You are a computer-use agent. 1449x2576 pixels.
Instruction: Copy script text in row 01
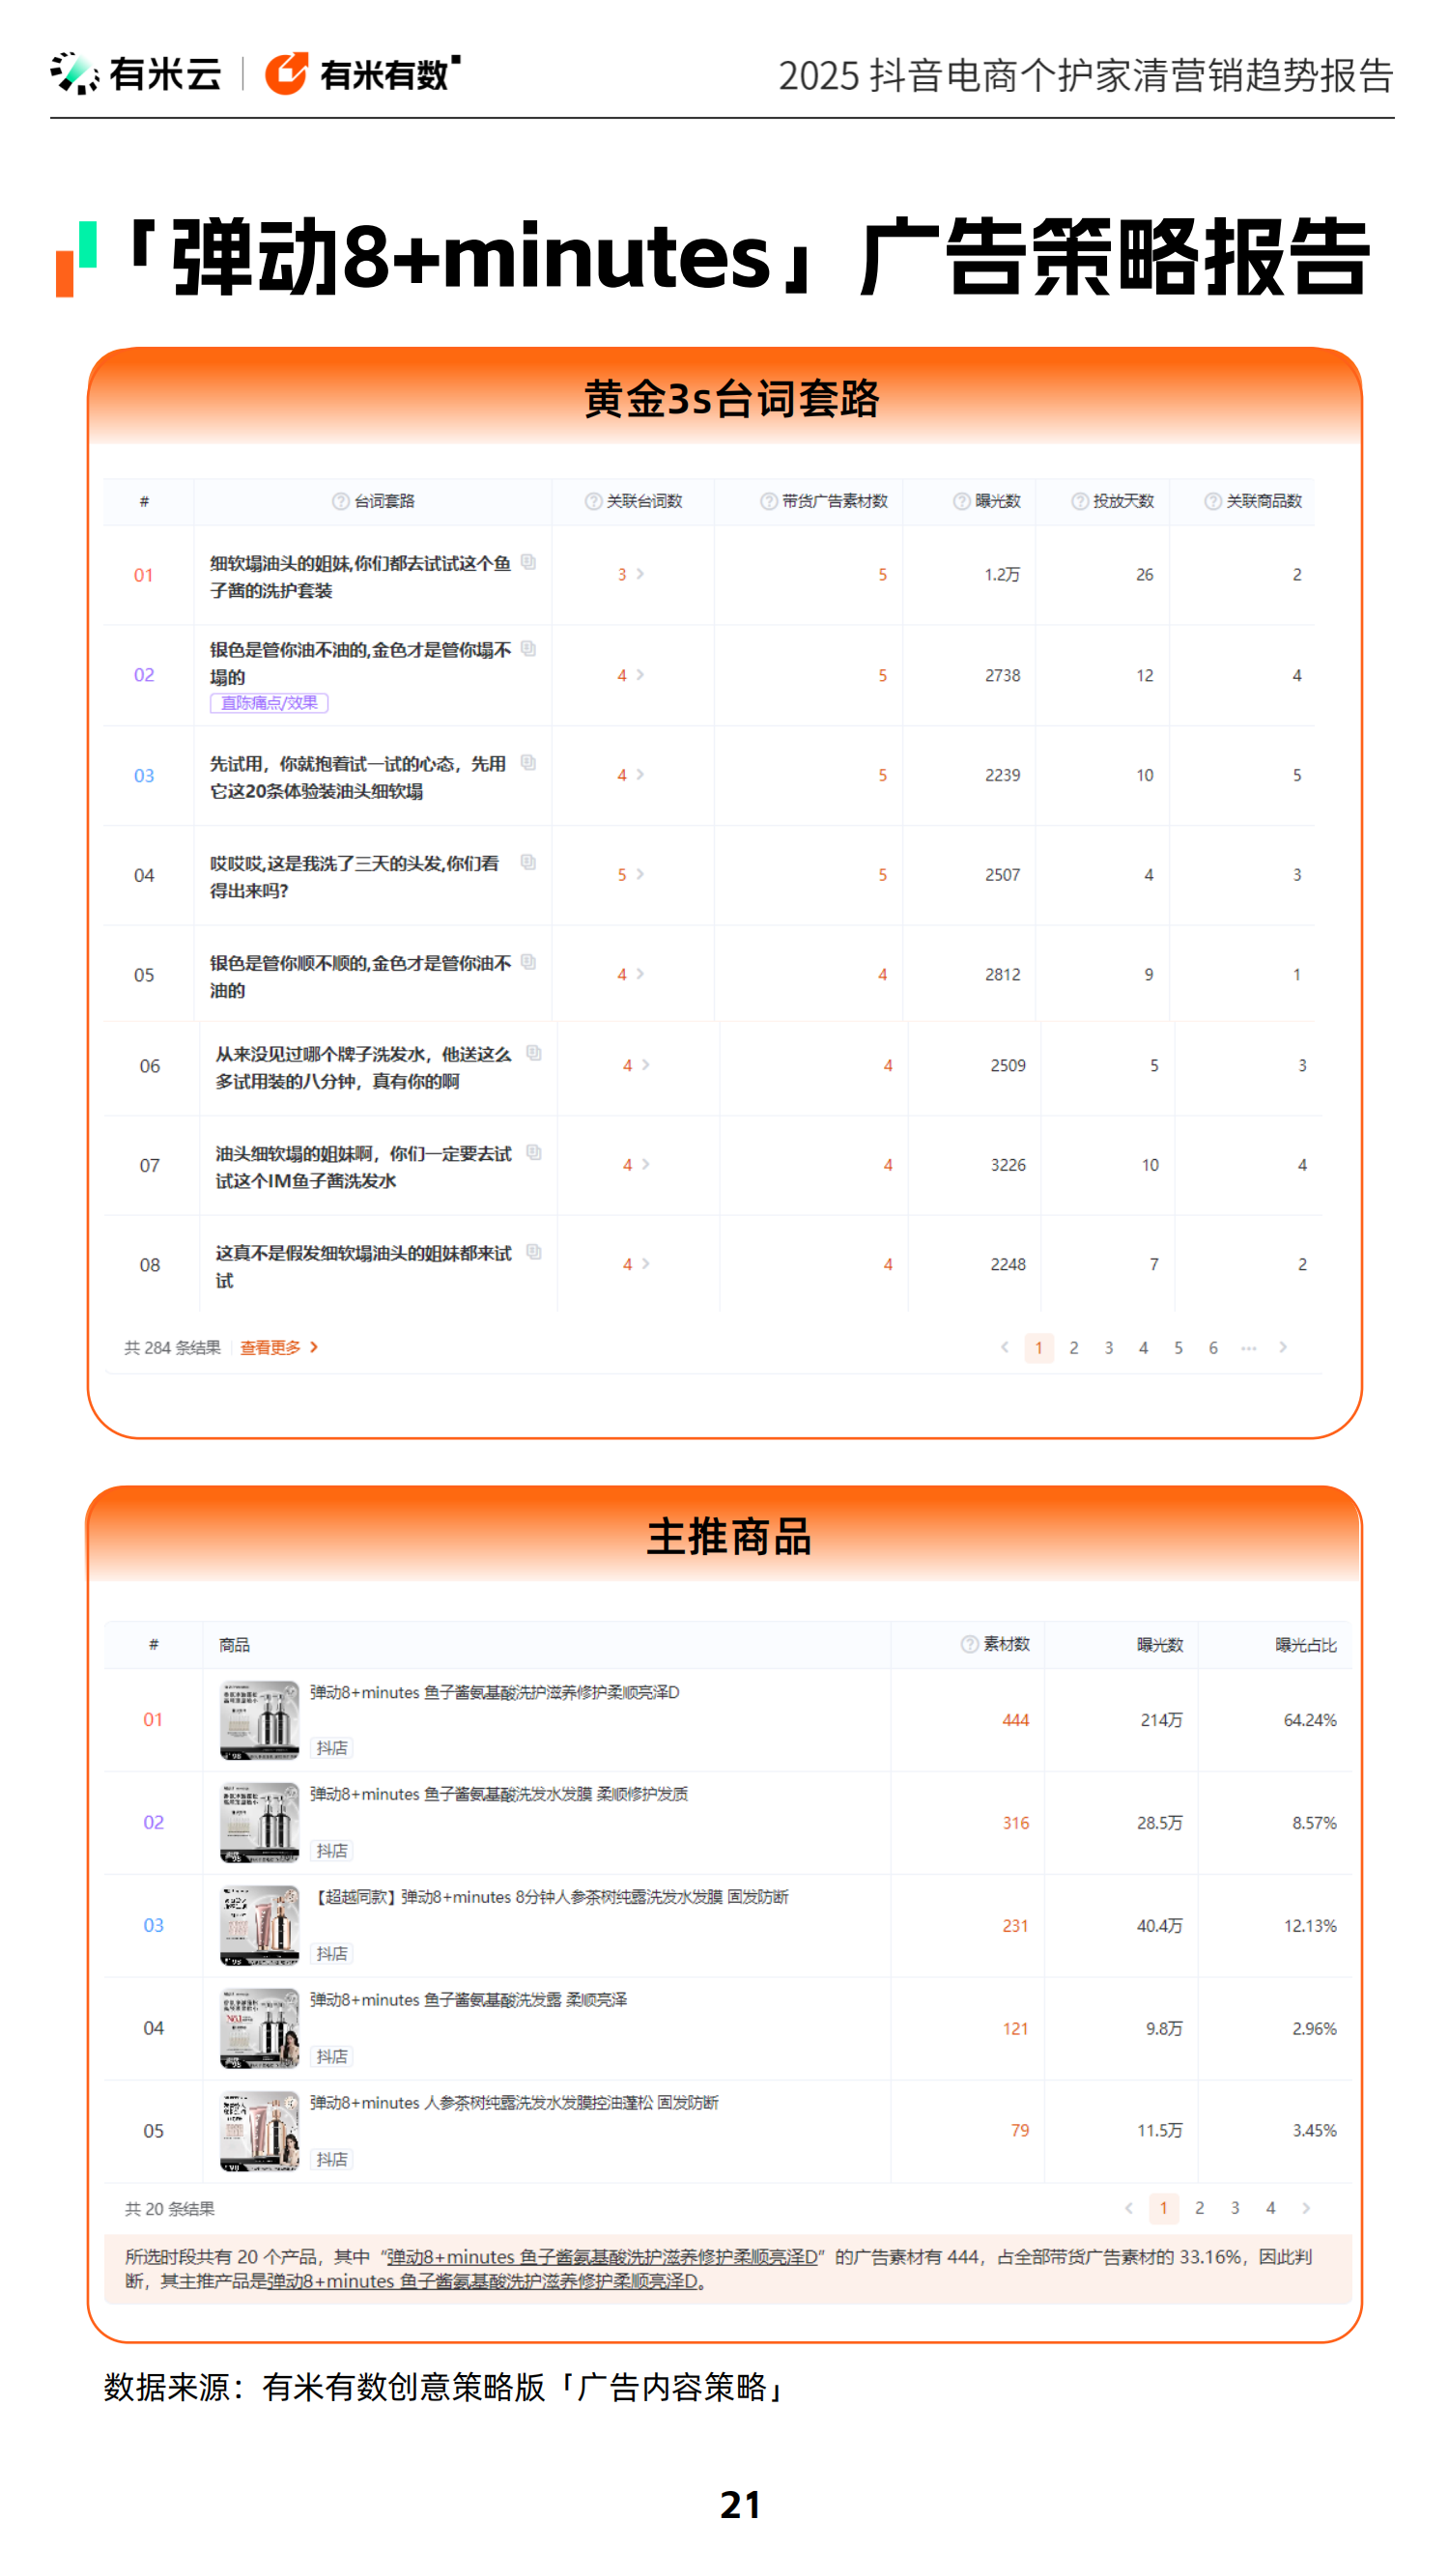(528, 562)
